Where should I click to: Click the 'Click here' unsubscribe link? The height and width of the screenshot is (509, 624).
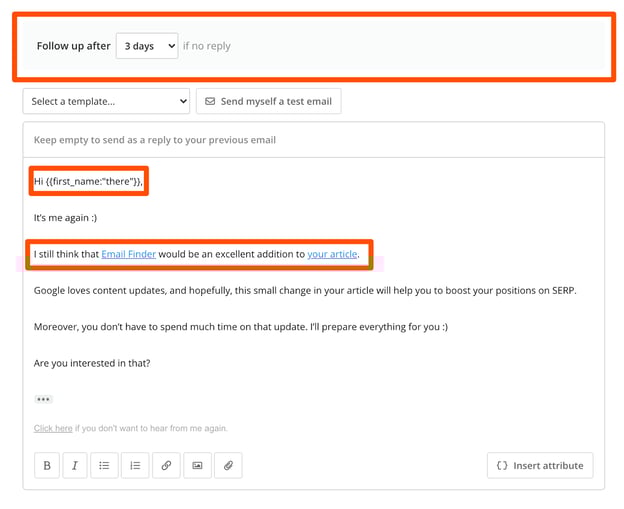point(53,428)
